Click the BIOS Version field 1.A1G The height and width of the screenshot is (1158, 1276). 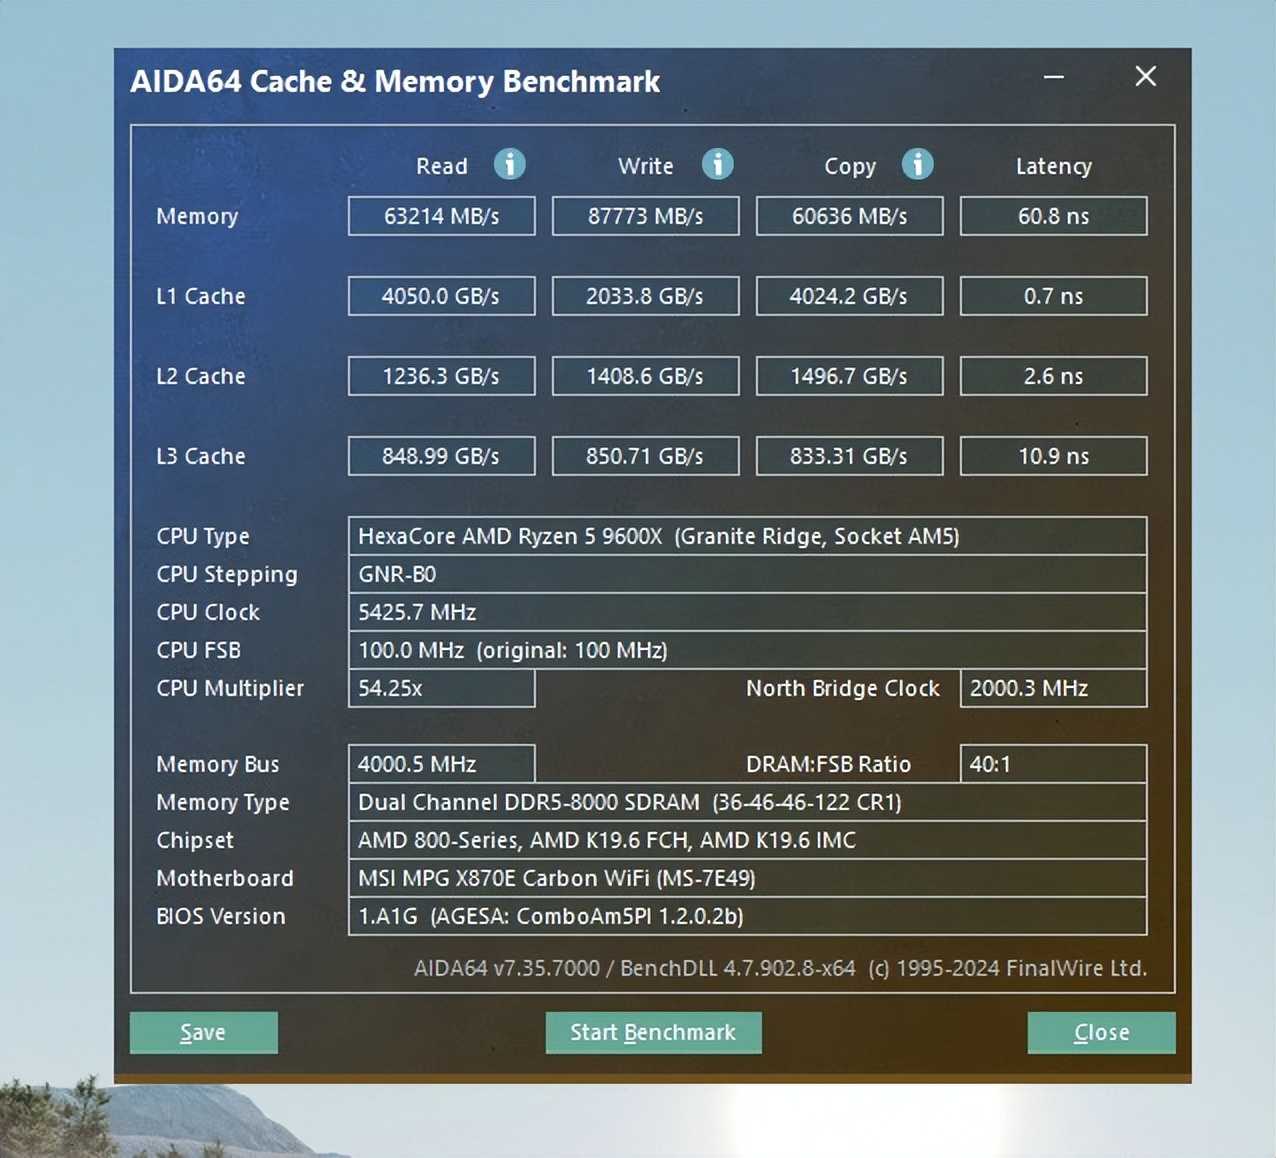[747, 916]
